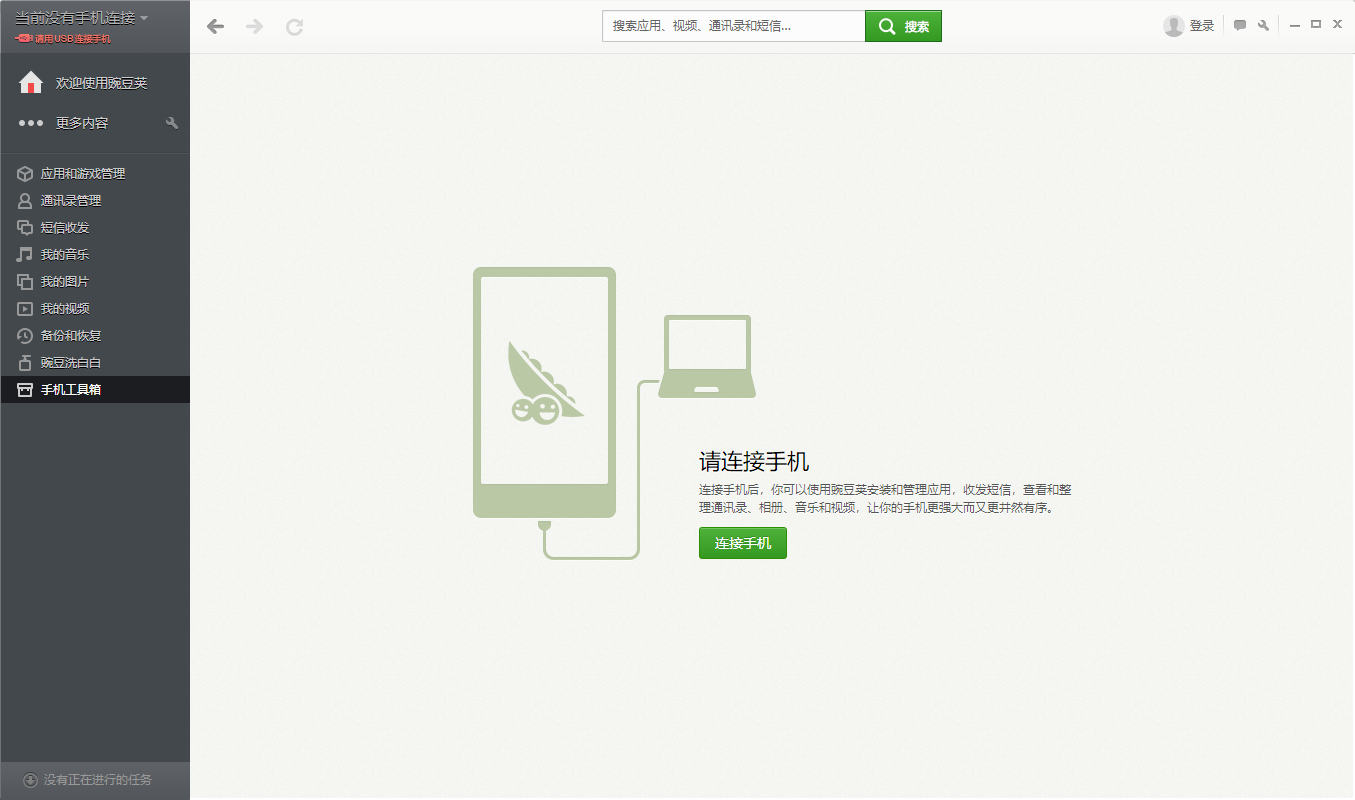Open the feedback chat bubble icon
This screenshot has height=800, width=1355.
pyautogui.click(x=1240, y=26)
